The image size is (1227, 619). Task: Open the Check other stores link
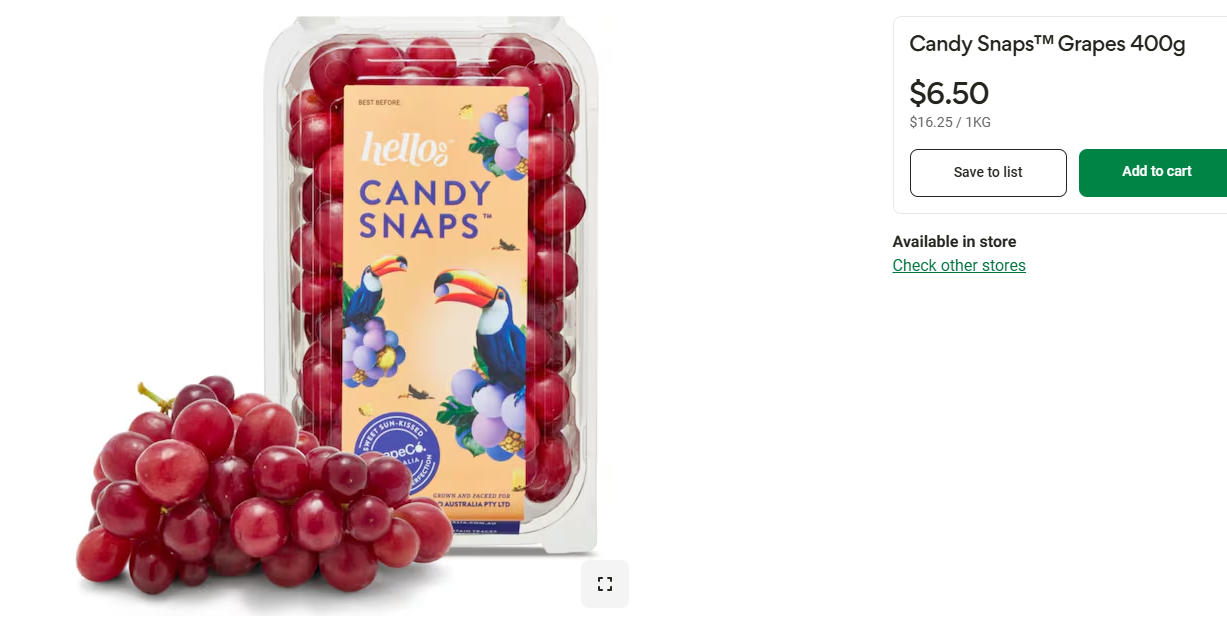tap(959, 265)
